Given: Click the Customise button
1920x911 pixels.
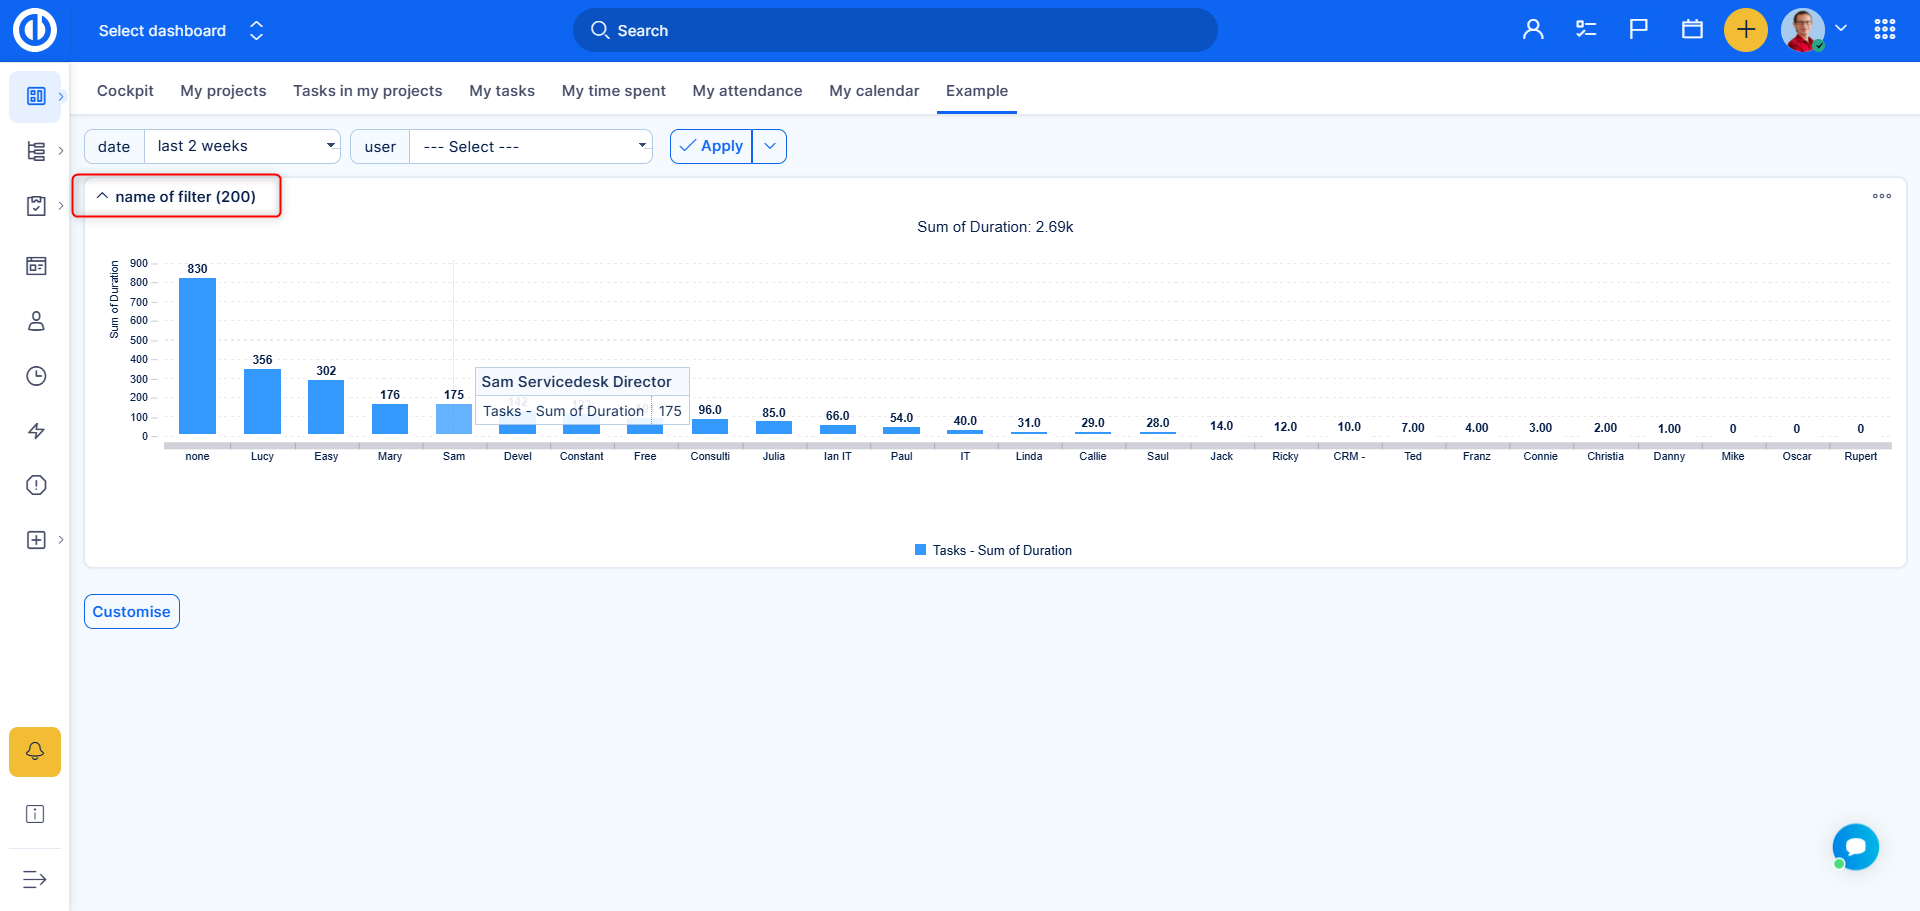Looking at the screenshot, I should tap(131, 612).
